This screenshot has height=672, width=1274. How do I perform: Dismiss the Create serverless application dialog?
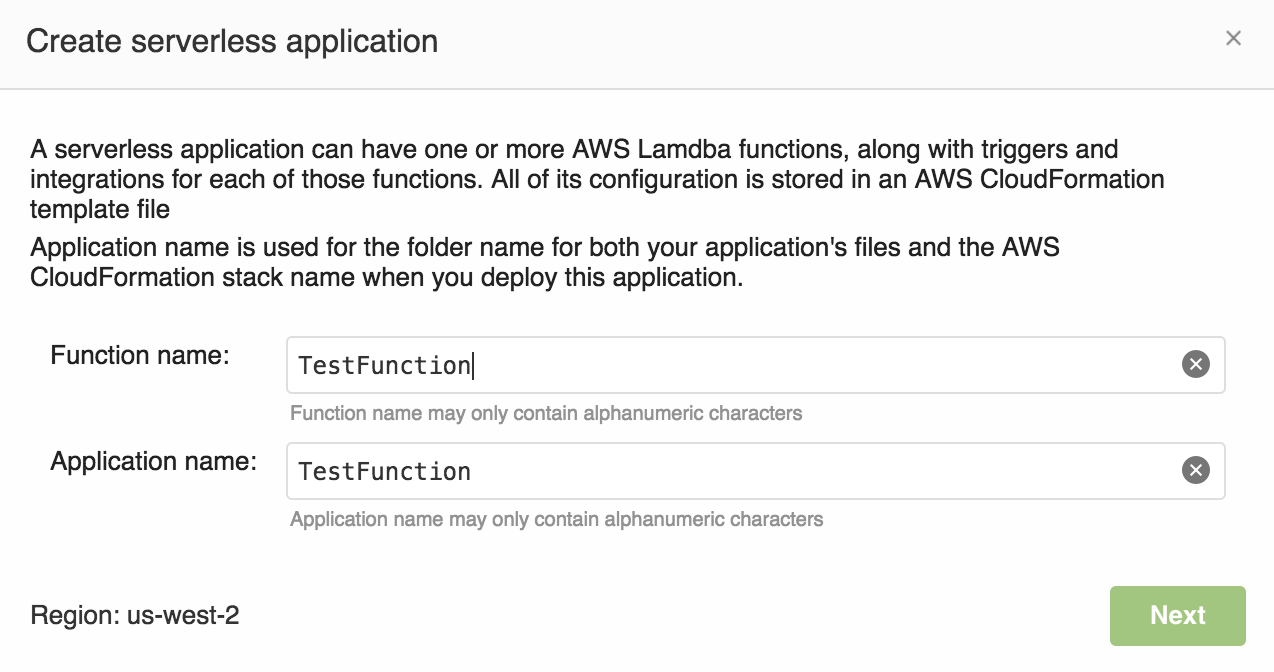(1234, 38)
